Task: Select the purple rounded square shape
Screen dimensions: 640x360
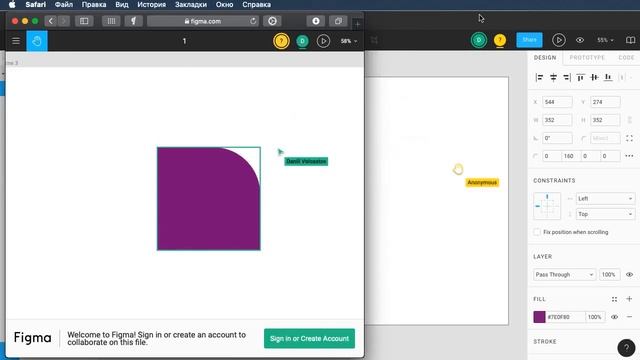Action: pos(209,198)
